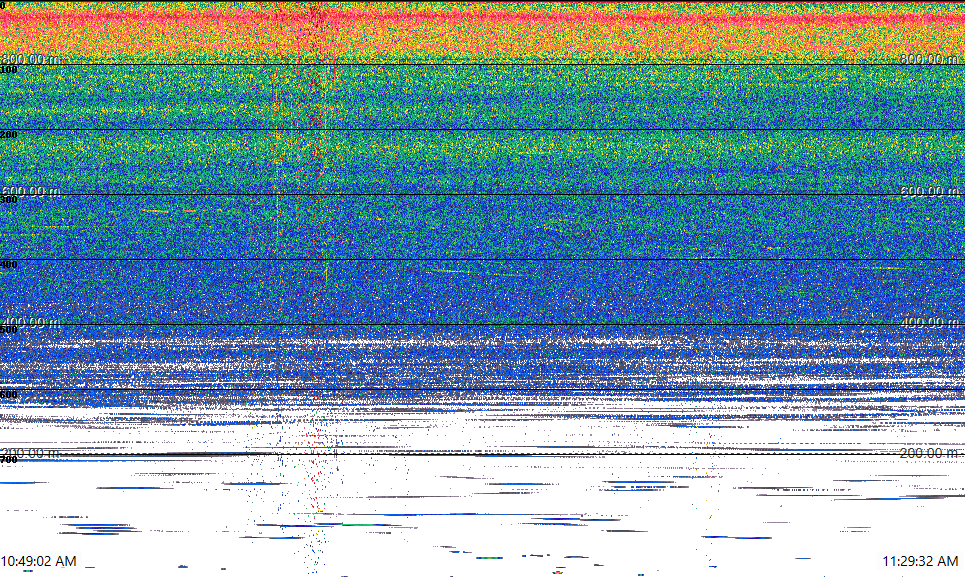This screenshot has width=965, height=578.
Task: Click the 300 range marker label
Action: [x=9, y=199]
